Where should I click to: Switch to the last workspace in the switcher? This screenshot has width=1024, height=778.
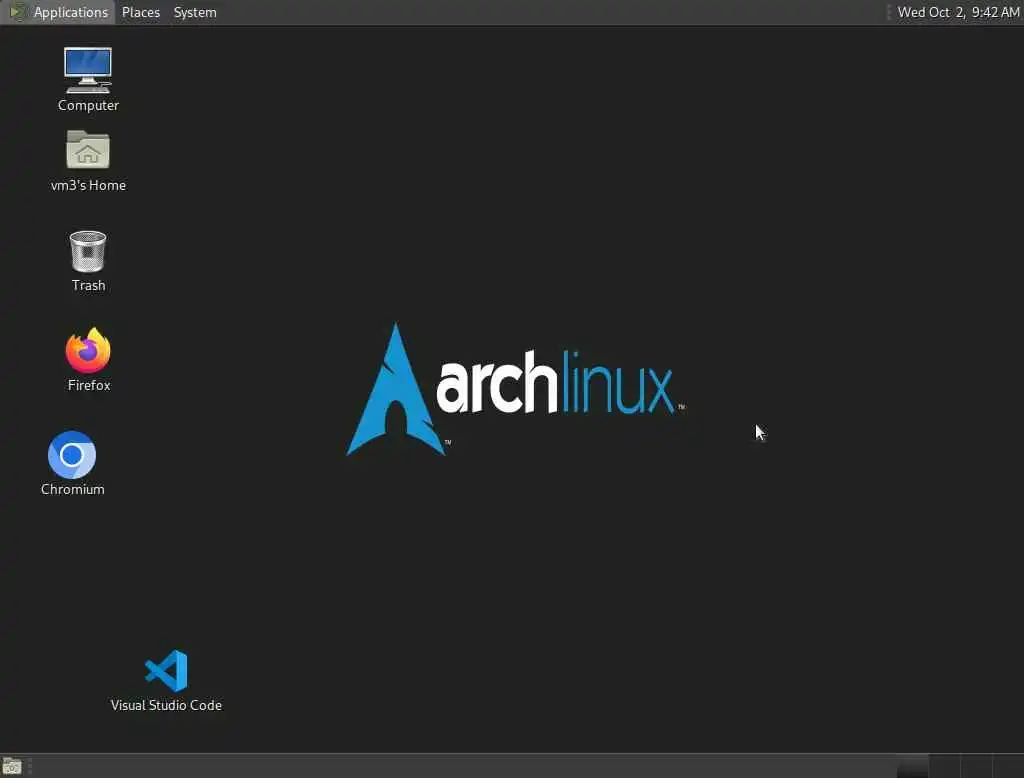(x=1008, y=766)
